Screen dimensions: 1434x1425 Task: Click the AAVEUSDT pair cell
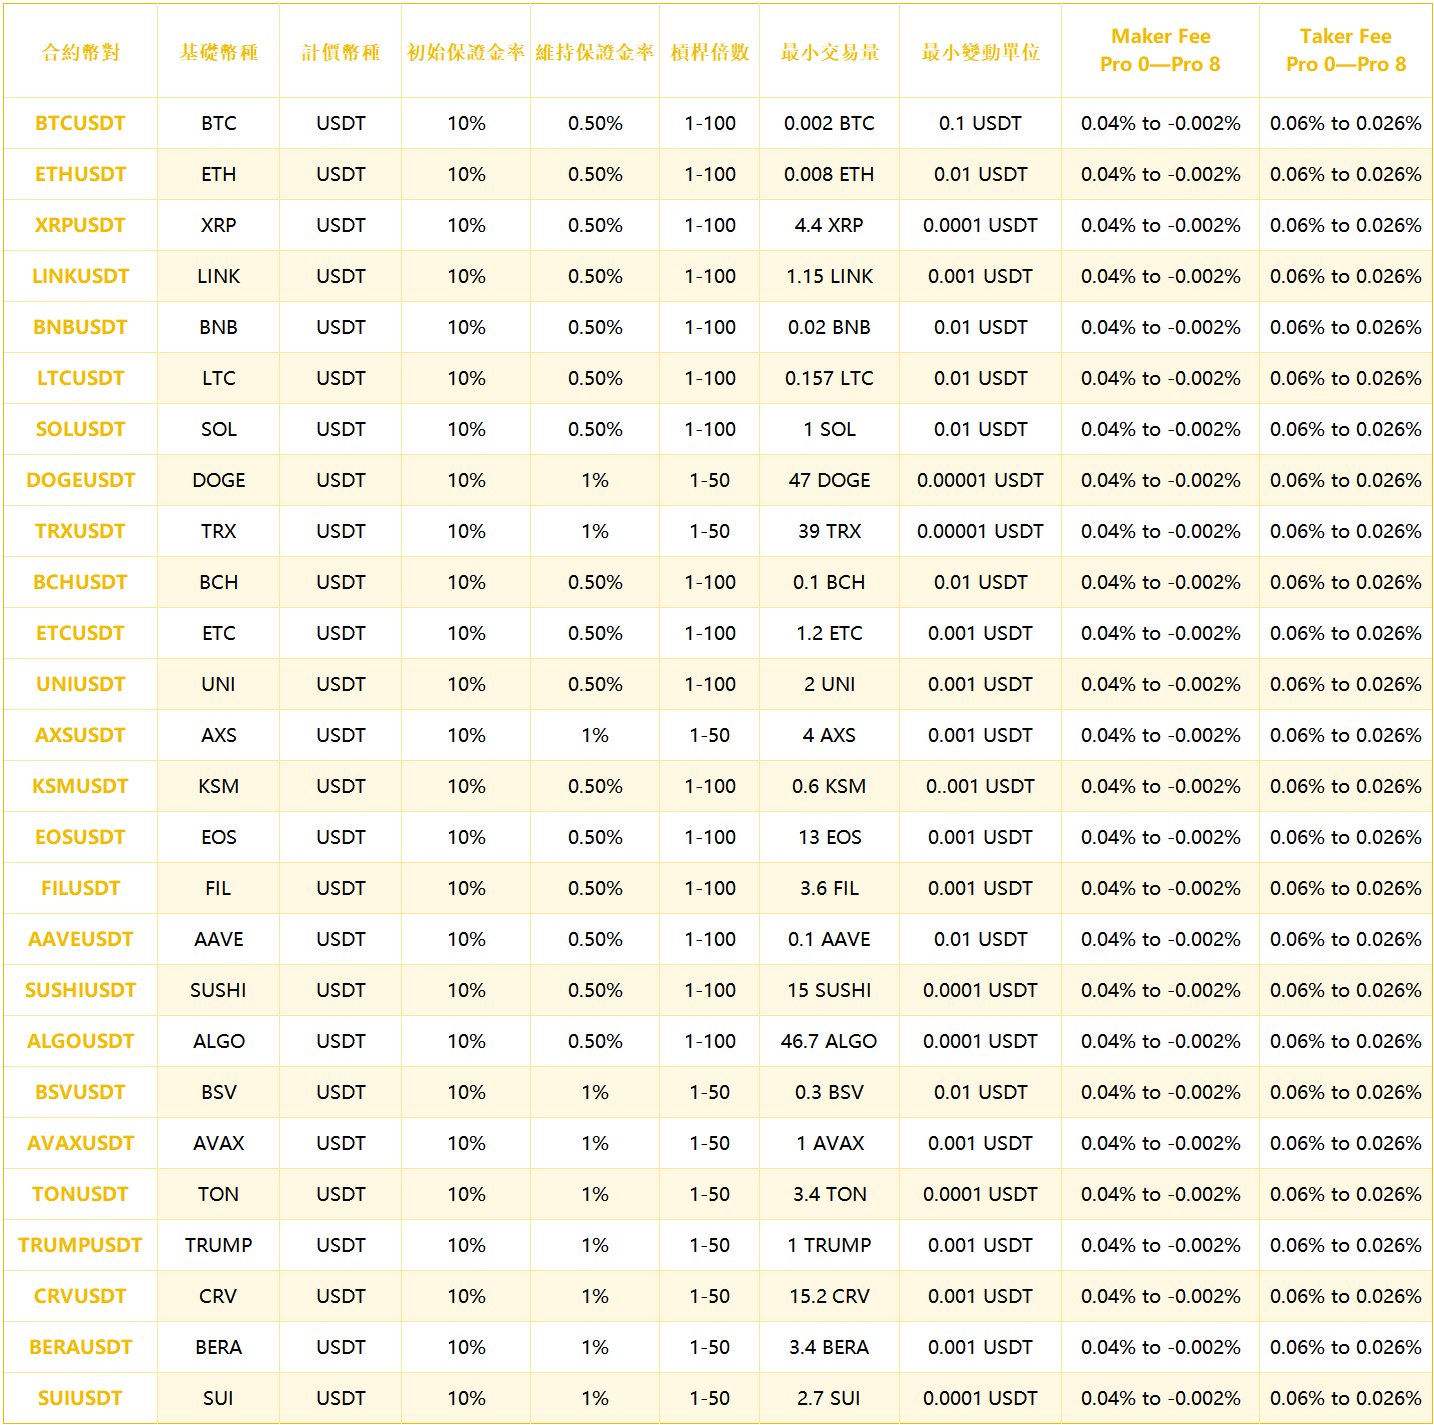[80, 939]
